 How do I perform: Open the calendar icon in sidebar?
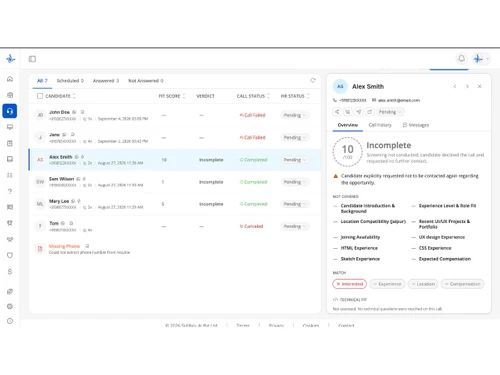(x=10, y=143)
